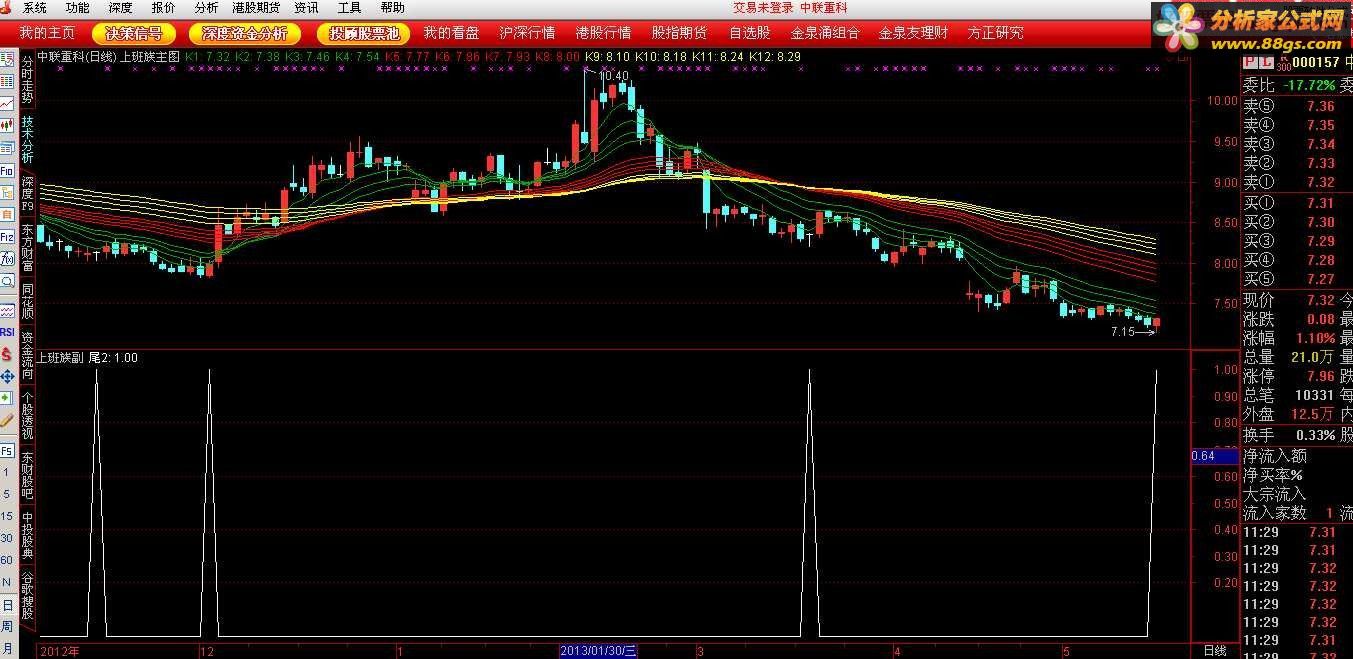Open the 港股期货 menu

point(256,7)
